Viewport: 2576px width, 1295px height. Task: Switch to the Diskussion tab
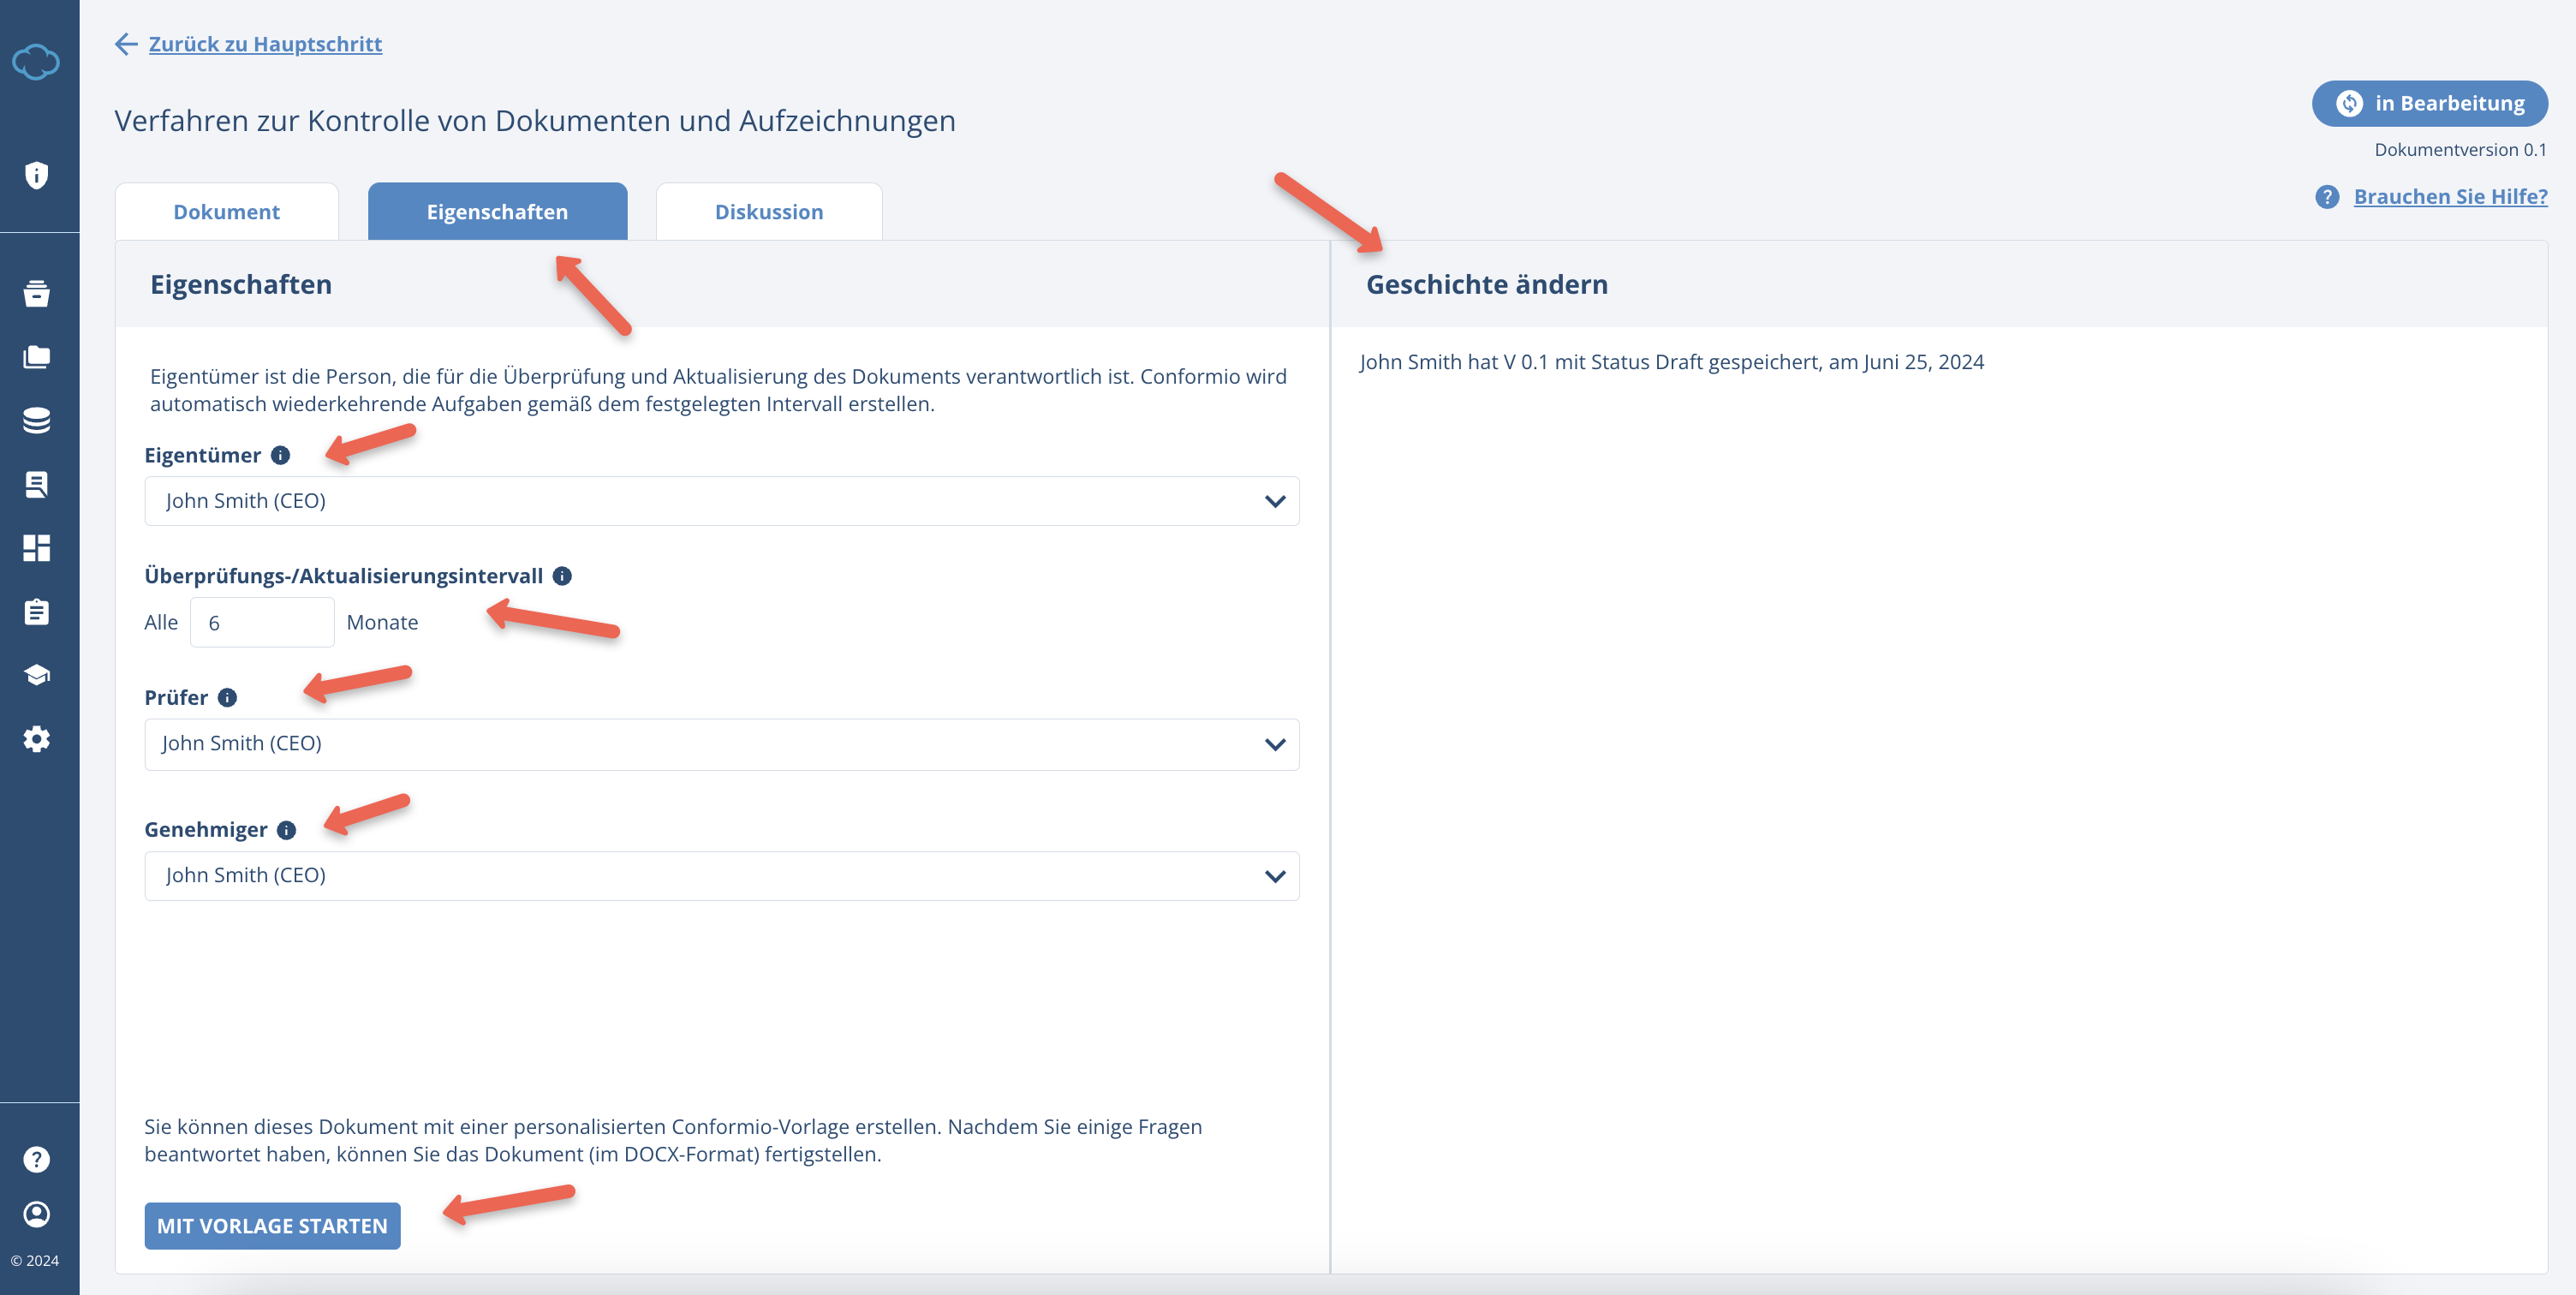(768, 211)
